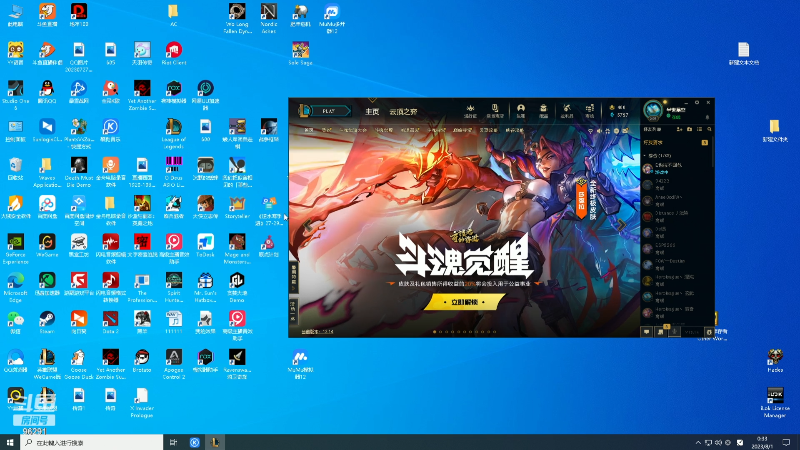Open Studio One desktop shortcut
Screen dimensions: 800x450
(x=15, y=94)
